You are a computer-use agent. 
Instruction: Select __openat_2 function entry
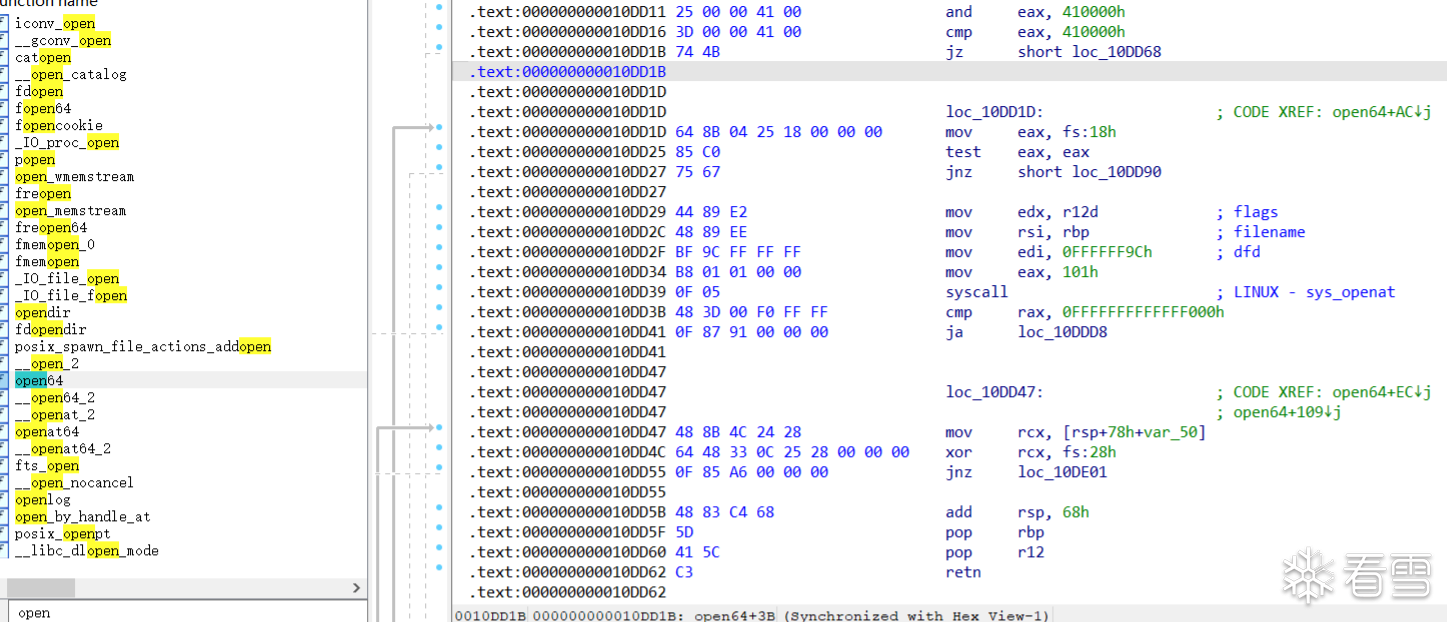coord(54,414)
